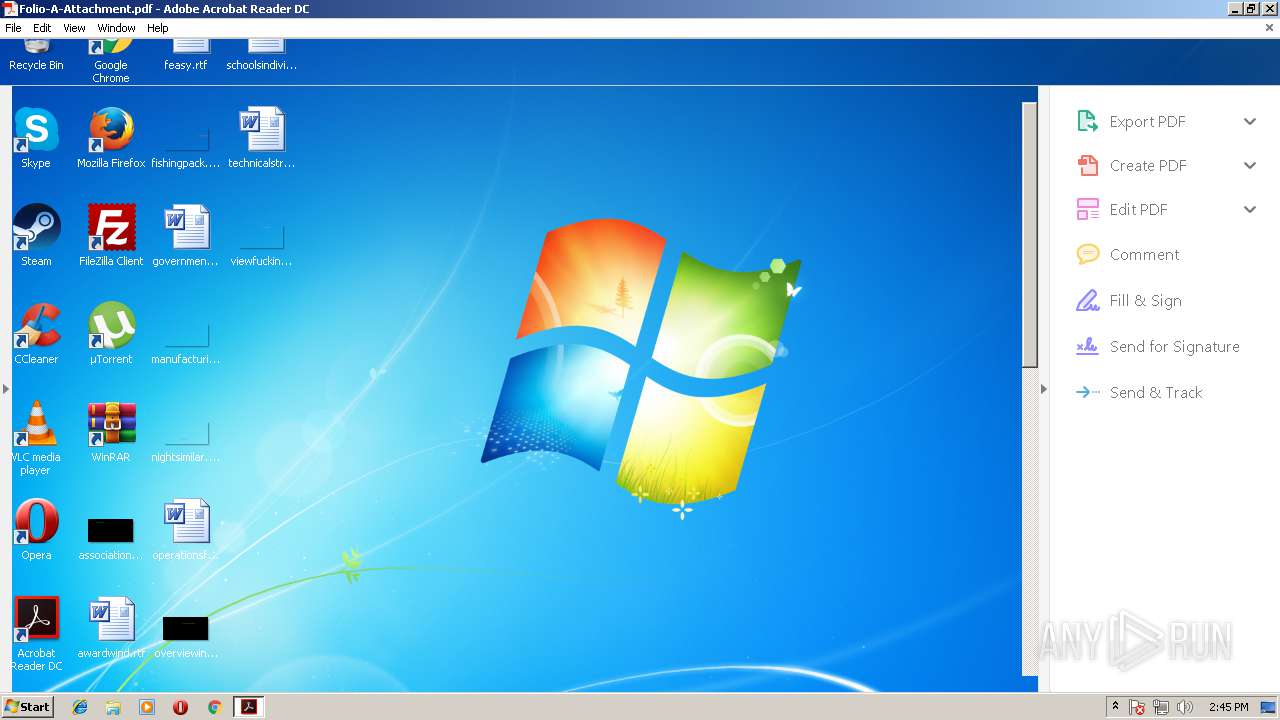Screen dimensions: 1280x720
Task: Click the volume speaker tray icon
Action: [x=1185, y=707]
